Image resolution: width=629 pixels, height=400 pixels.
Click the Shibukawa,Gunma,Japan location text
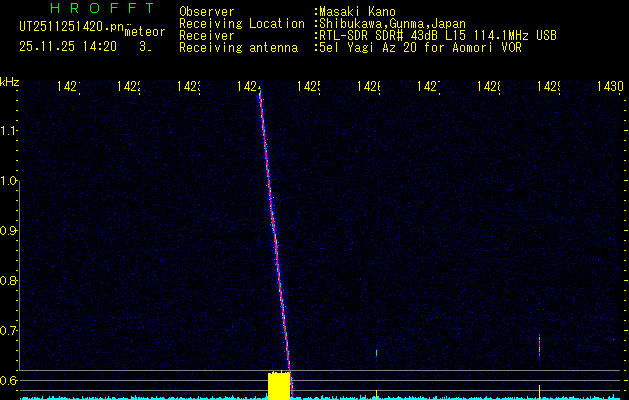(392, 23)
